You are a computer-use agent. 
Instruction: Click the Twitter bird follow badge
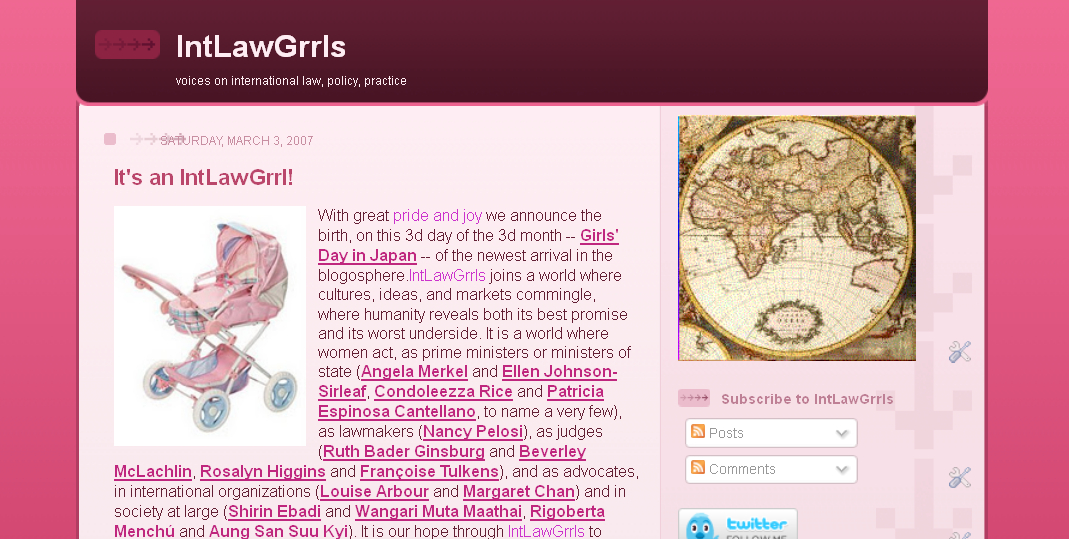tap(737, 524)
